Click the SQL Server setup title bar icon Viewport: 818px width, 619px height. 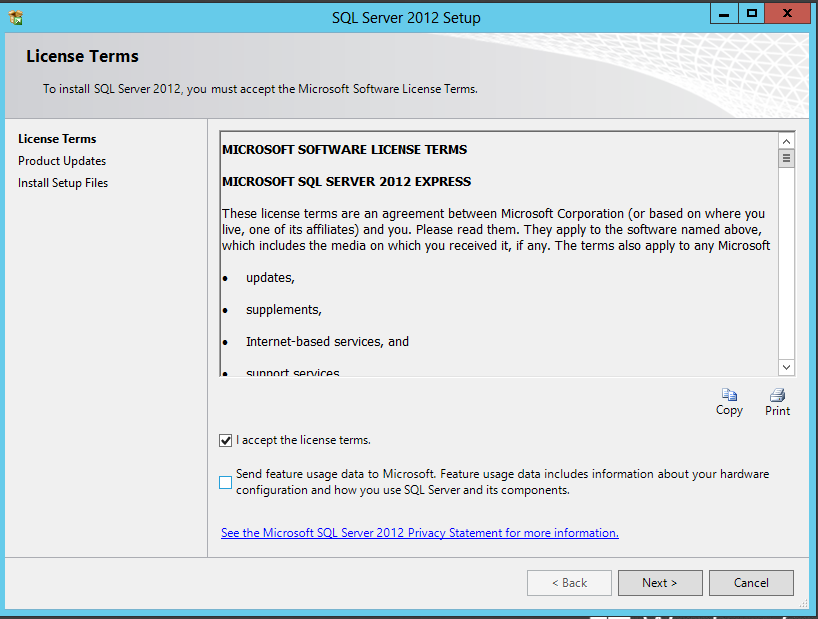click(16, 18)
